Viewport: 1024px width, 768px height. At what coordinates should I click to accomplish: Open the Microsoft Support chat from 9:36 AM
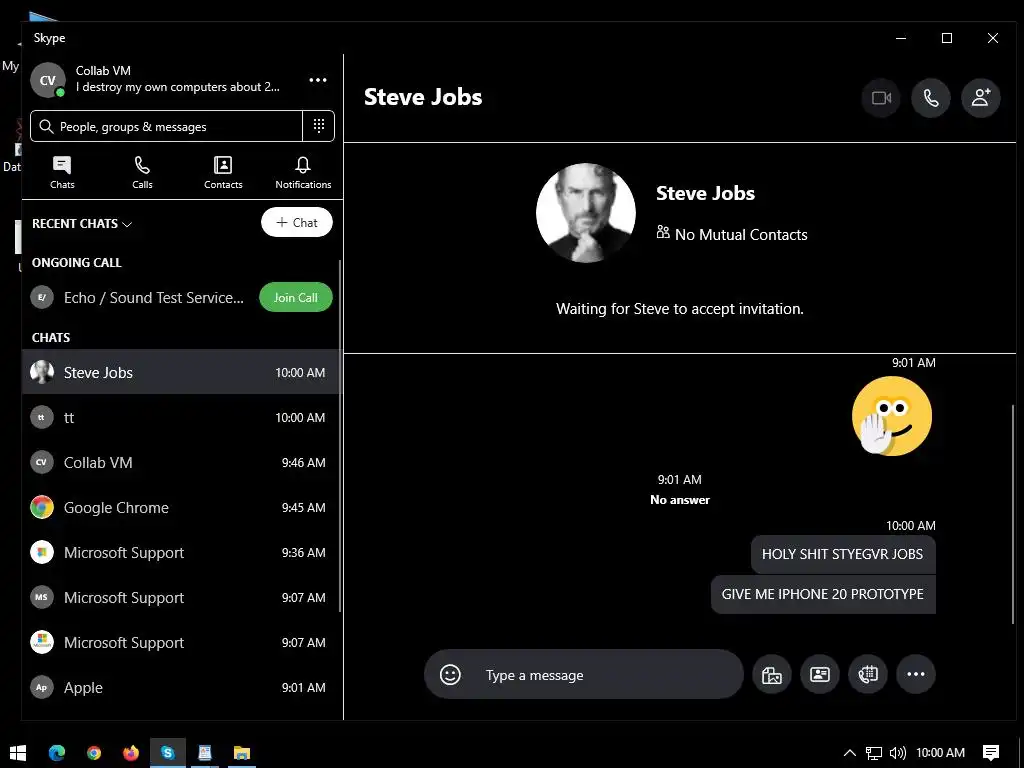(181, 552)
